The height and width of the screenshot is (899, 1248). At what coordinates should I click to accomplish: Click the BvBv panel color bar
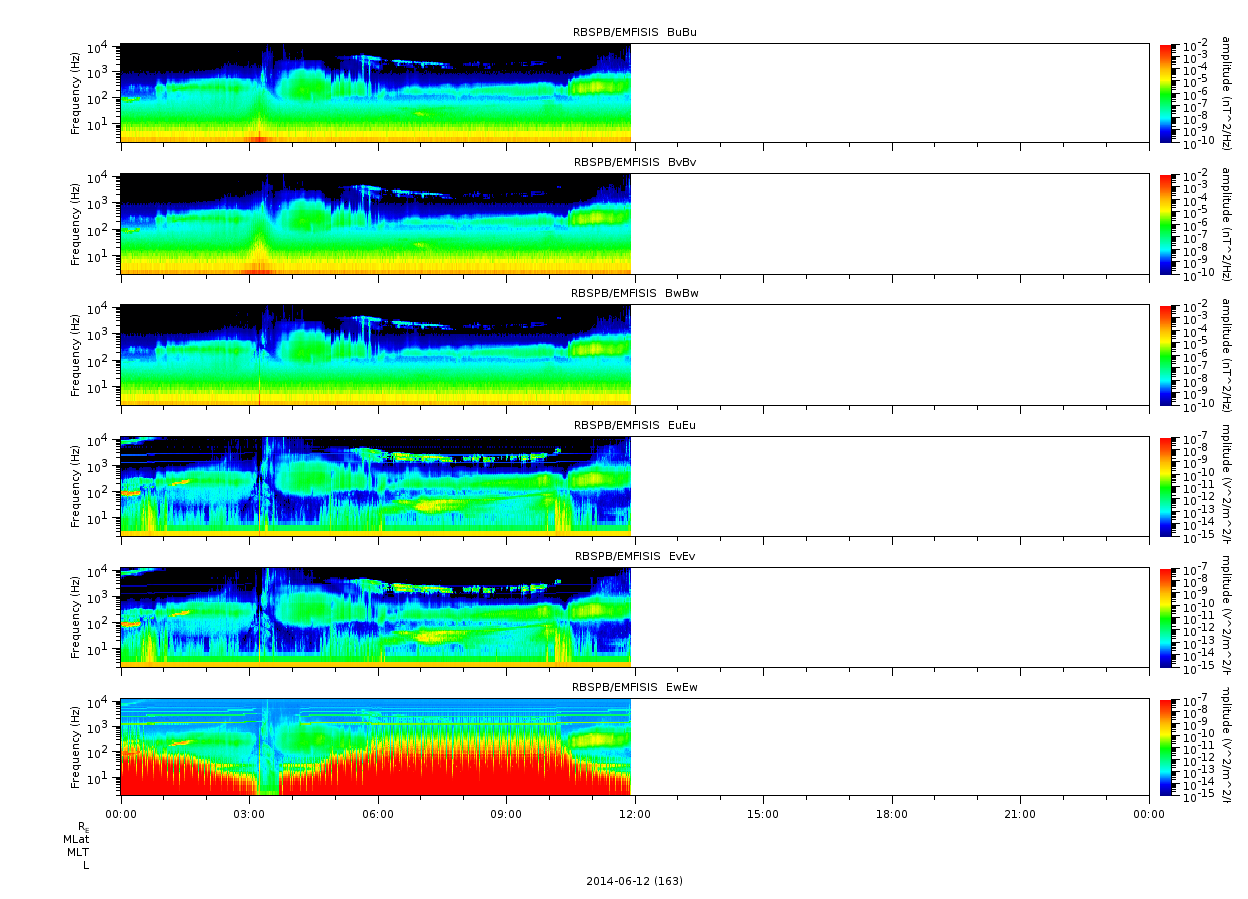1165,223
